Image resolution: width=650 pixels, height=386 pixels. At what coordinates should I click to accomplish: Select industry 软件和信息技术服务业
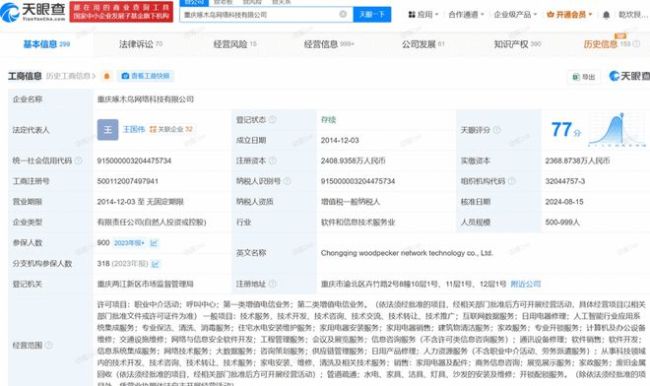(x=358, y=222)
